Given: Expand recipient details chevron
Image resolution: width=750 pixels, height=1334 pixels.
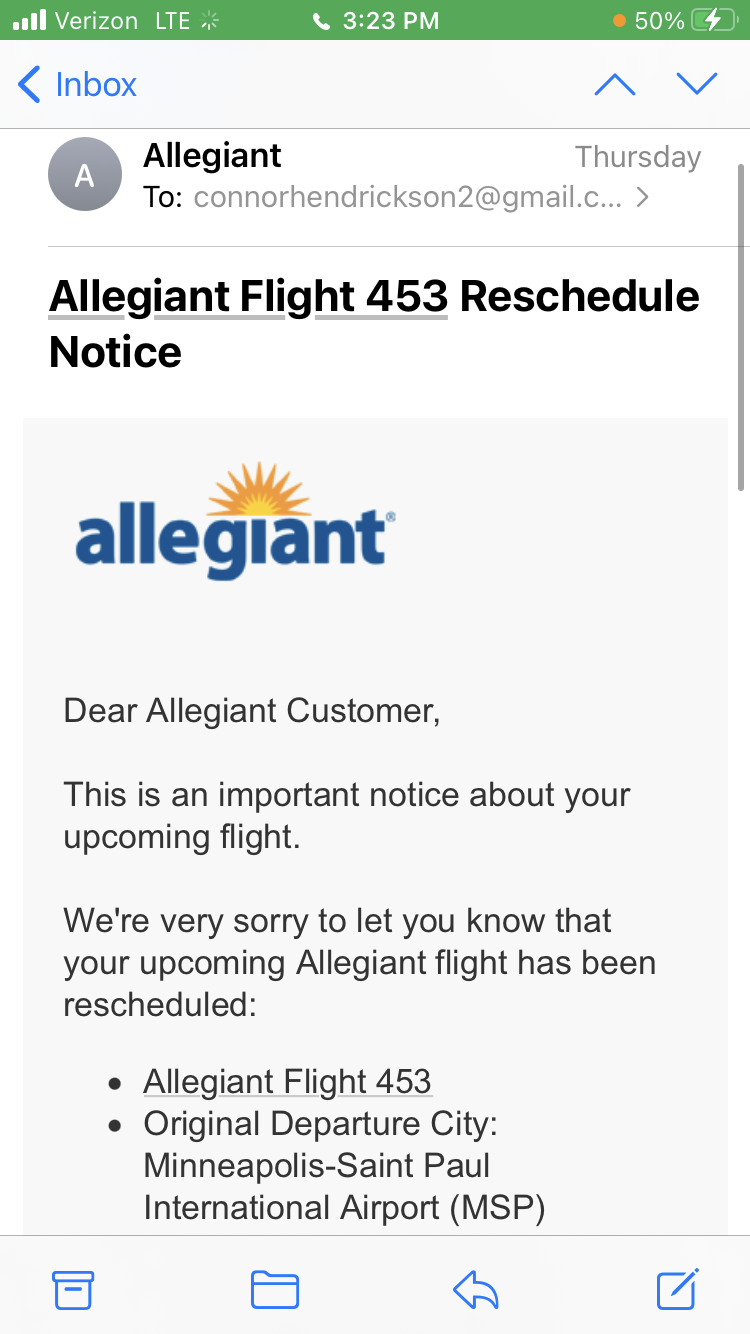Looking at the screenshot, I should 642,198.
